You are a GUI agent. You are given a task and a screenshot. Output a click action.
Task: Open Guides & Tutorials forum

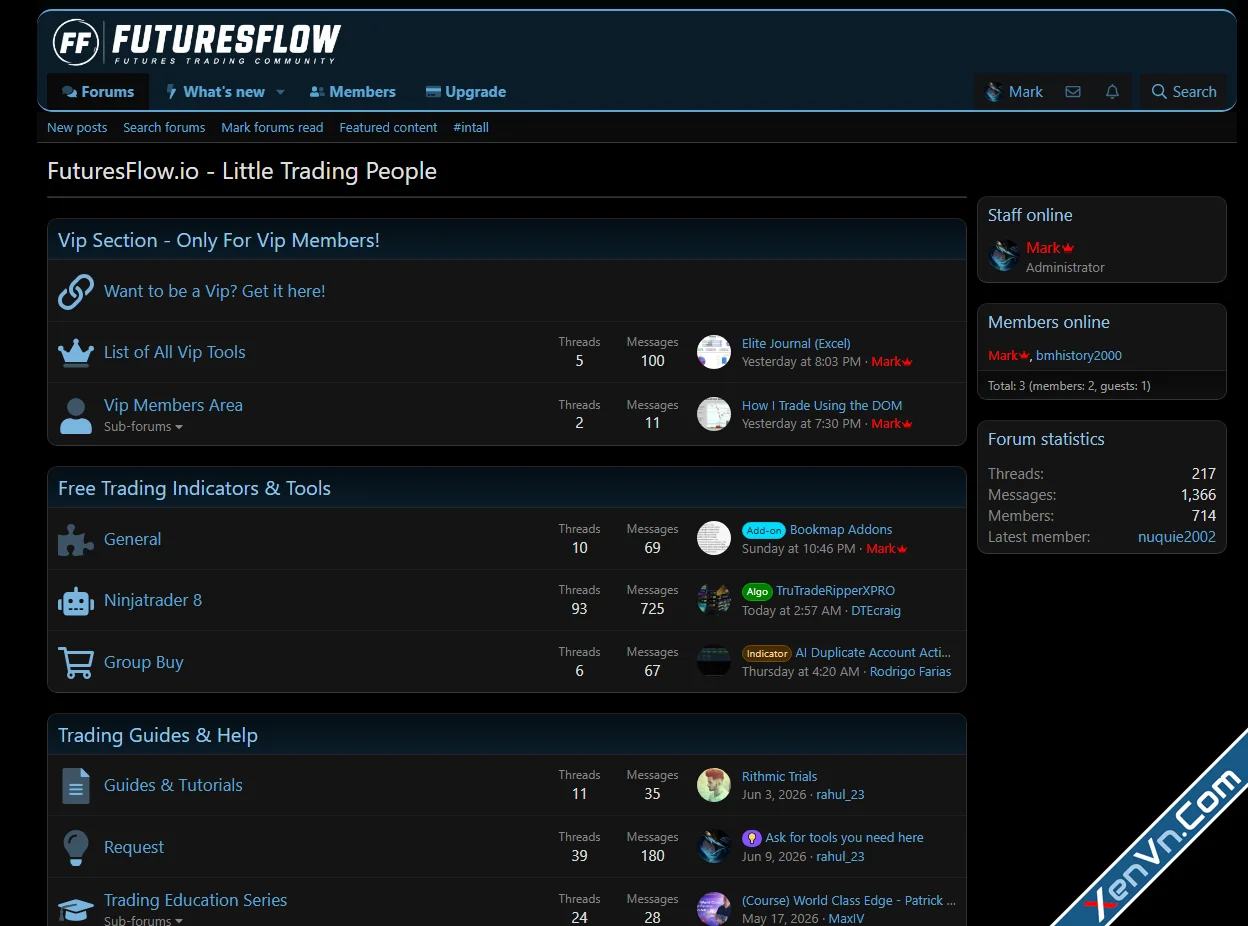pyautogui.click(x=173, y=785)
